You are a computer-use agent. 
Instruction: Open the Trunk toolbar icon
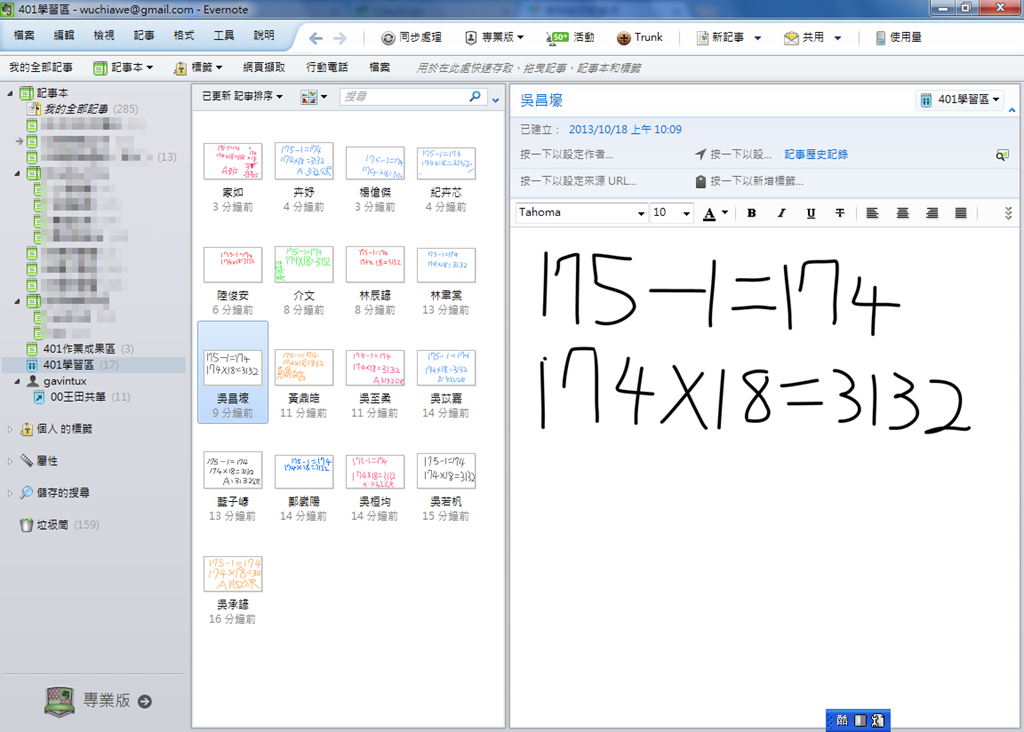(x=624, y=38)
